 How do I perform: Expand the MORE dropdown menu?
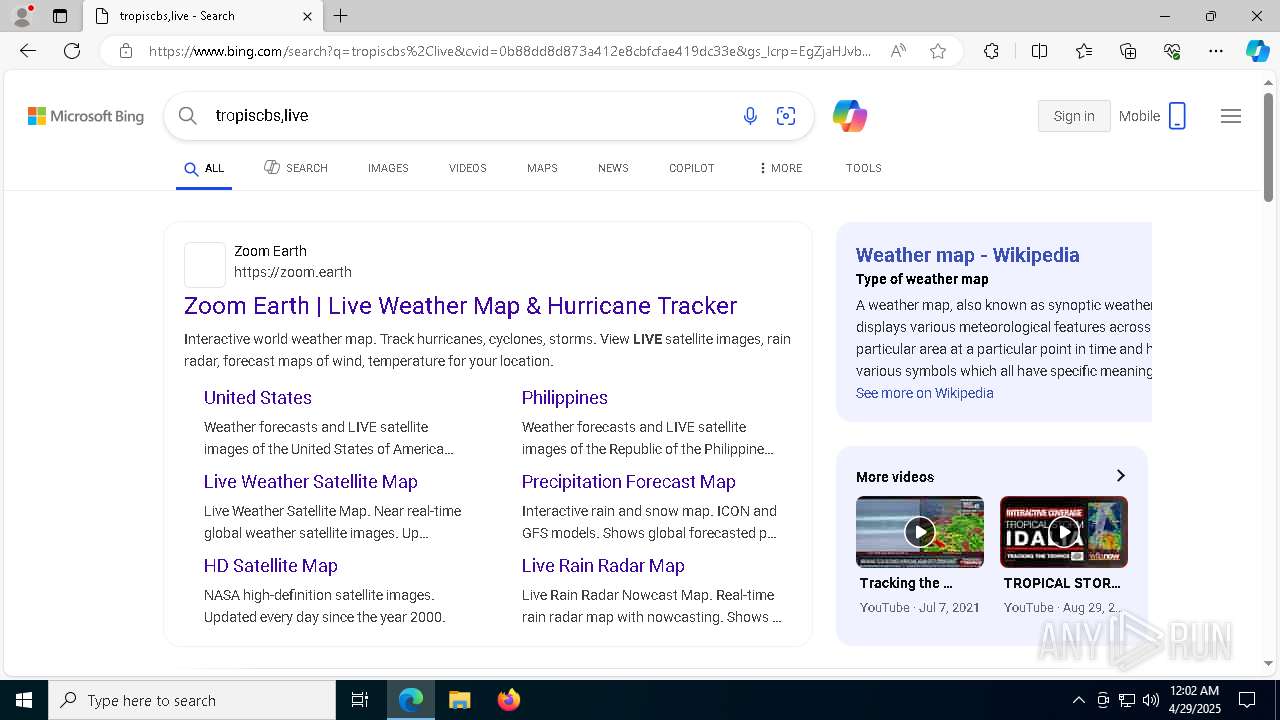[x=781, y=168]
